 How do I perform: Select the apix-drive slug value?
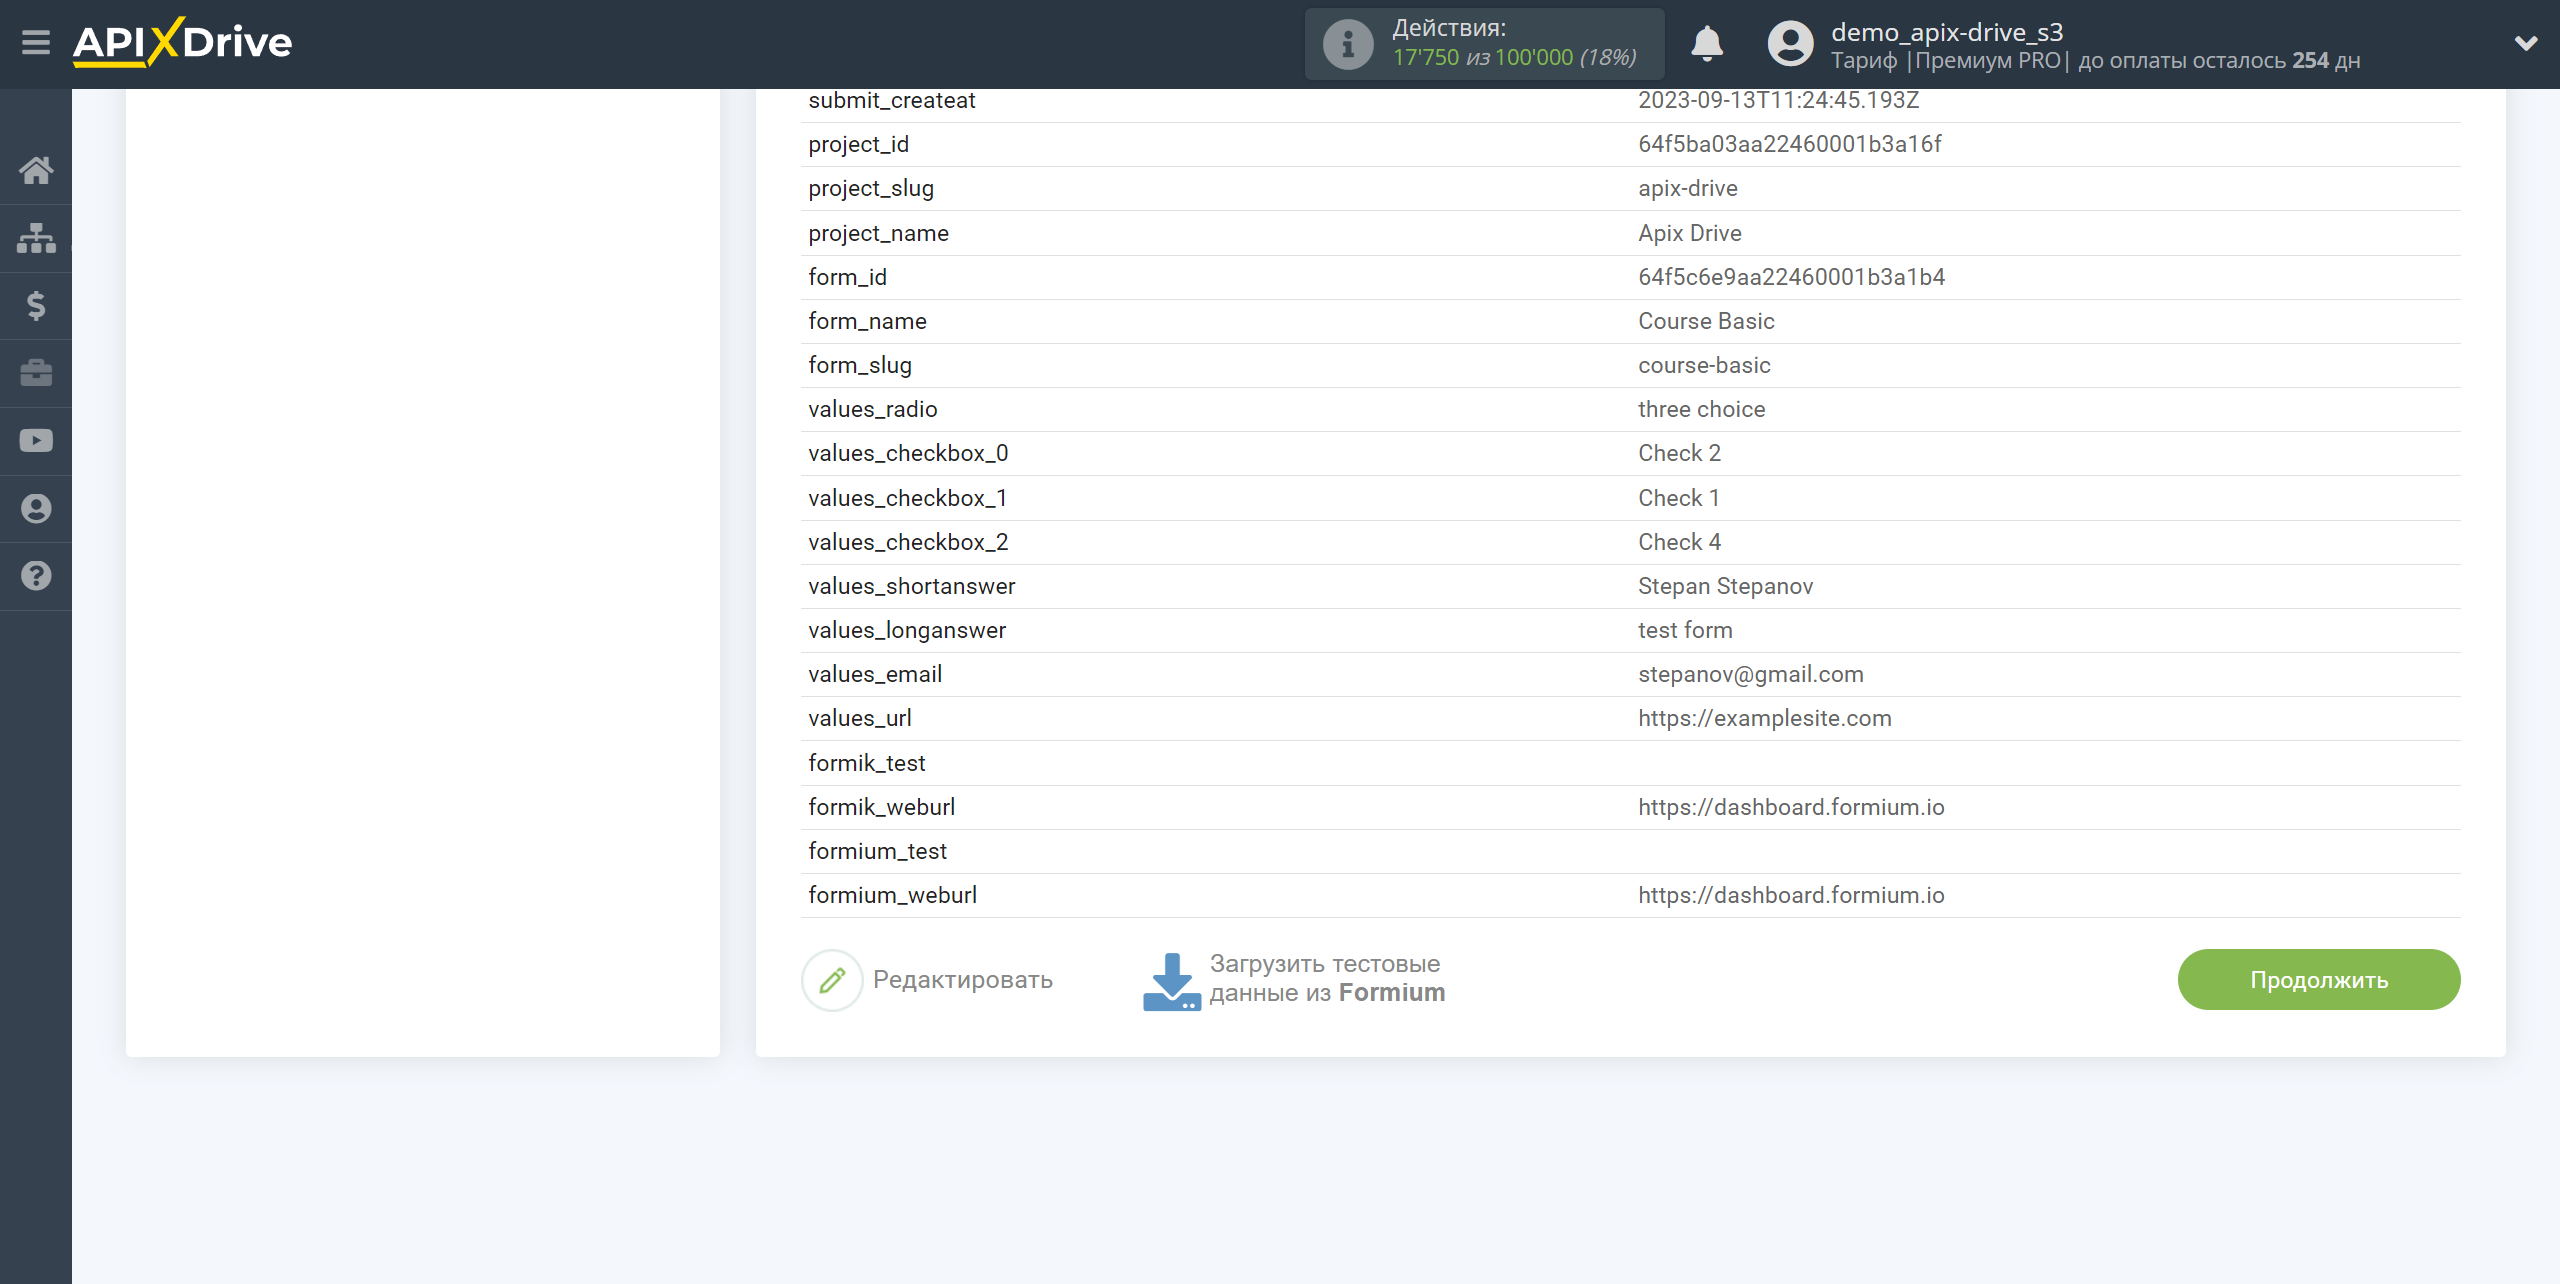1688,189
